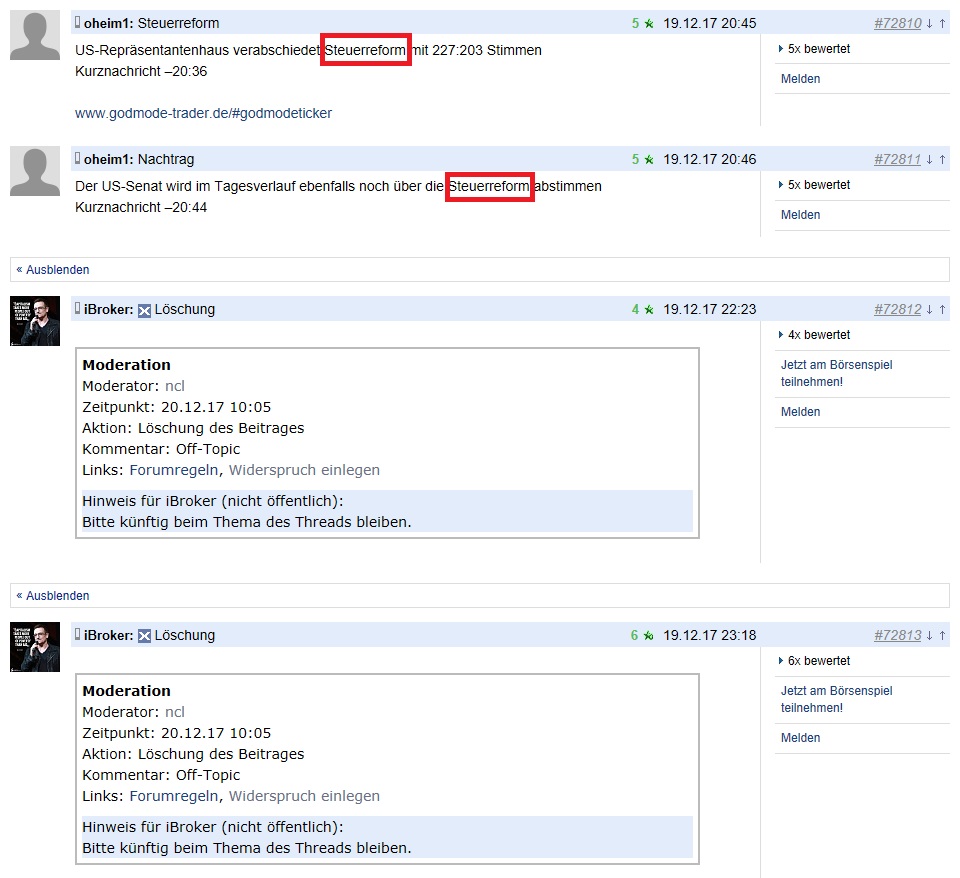Screen dimensions: 960x878
Task: Collapse post #72813 via the Ausblenden link above it
Action: (53, 595)
